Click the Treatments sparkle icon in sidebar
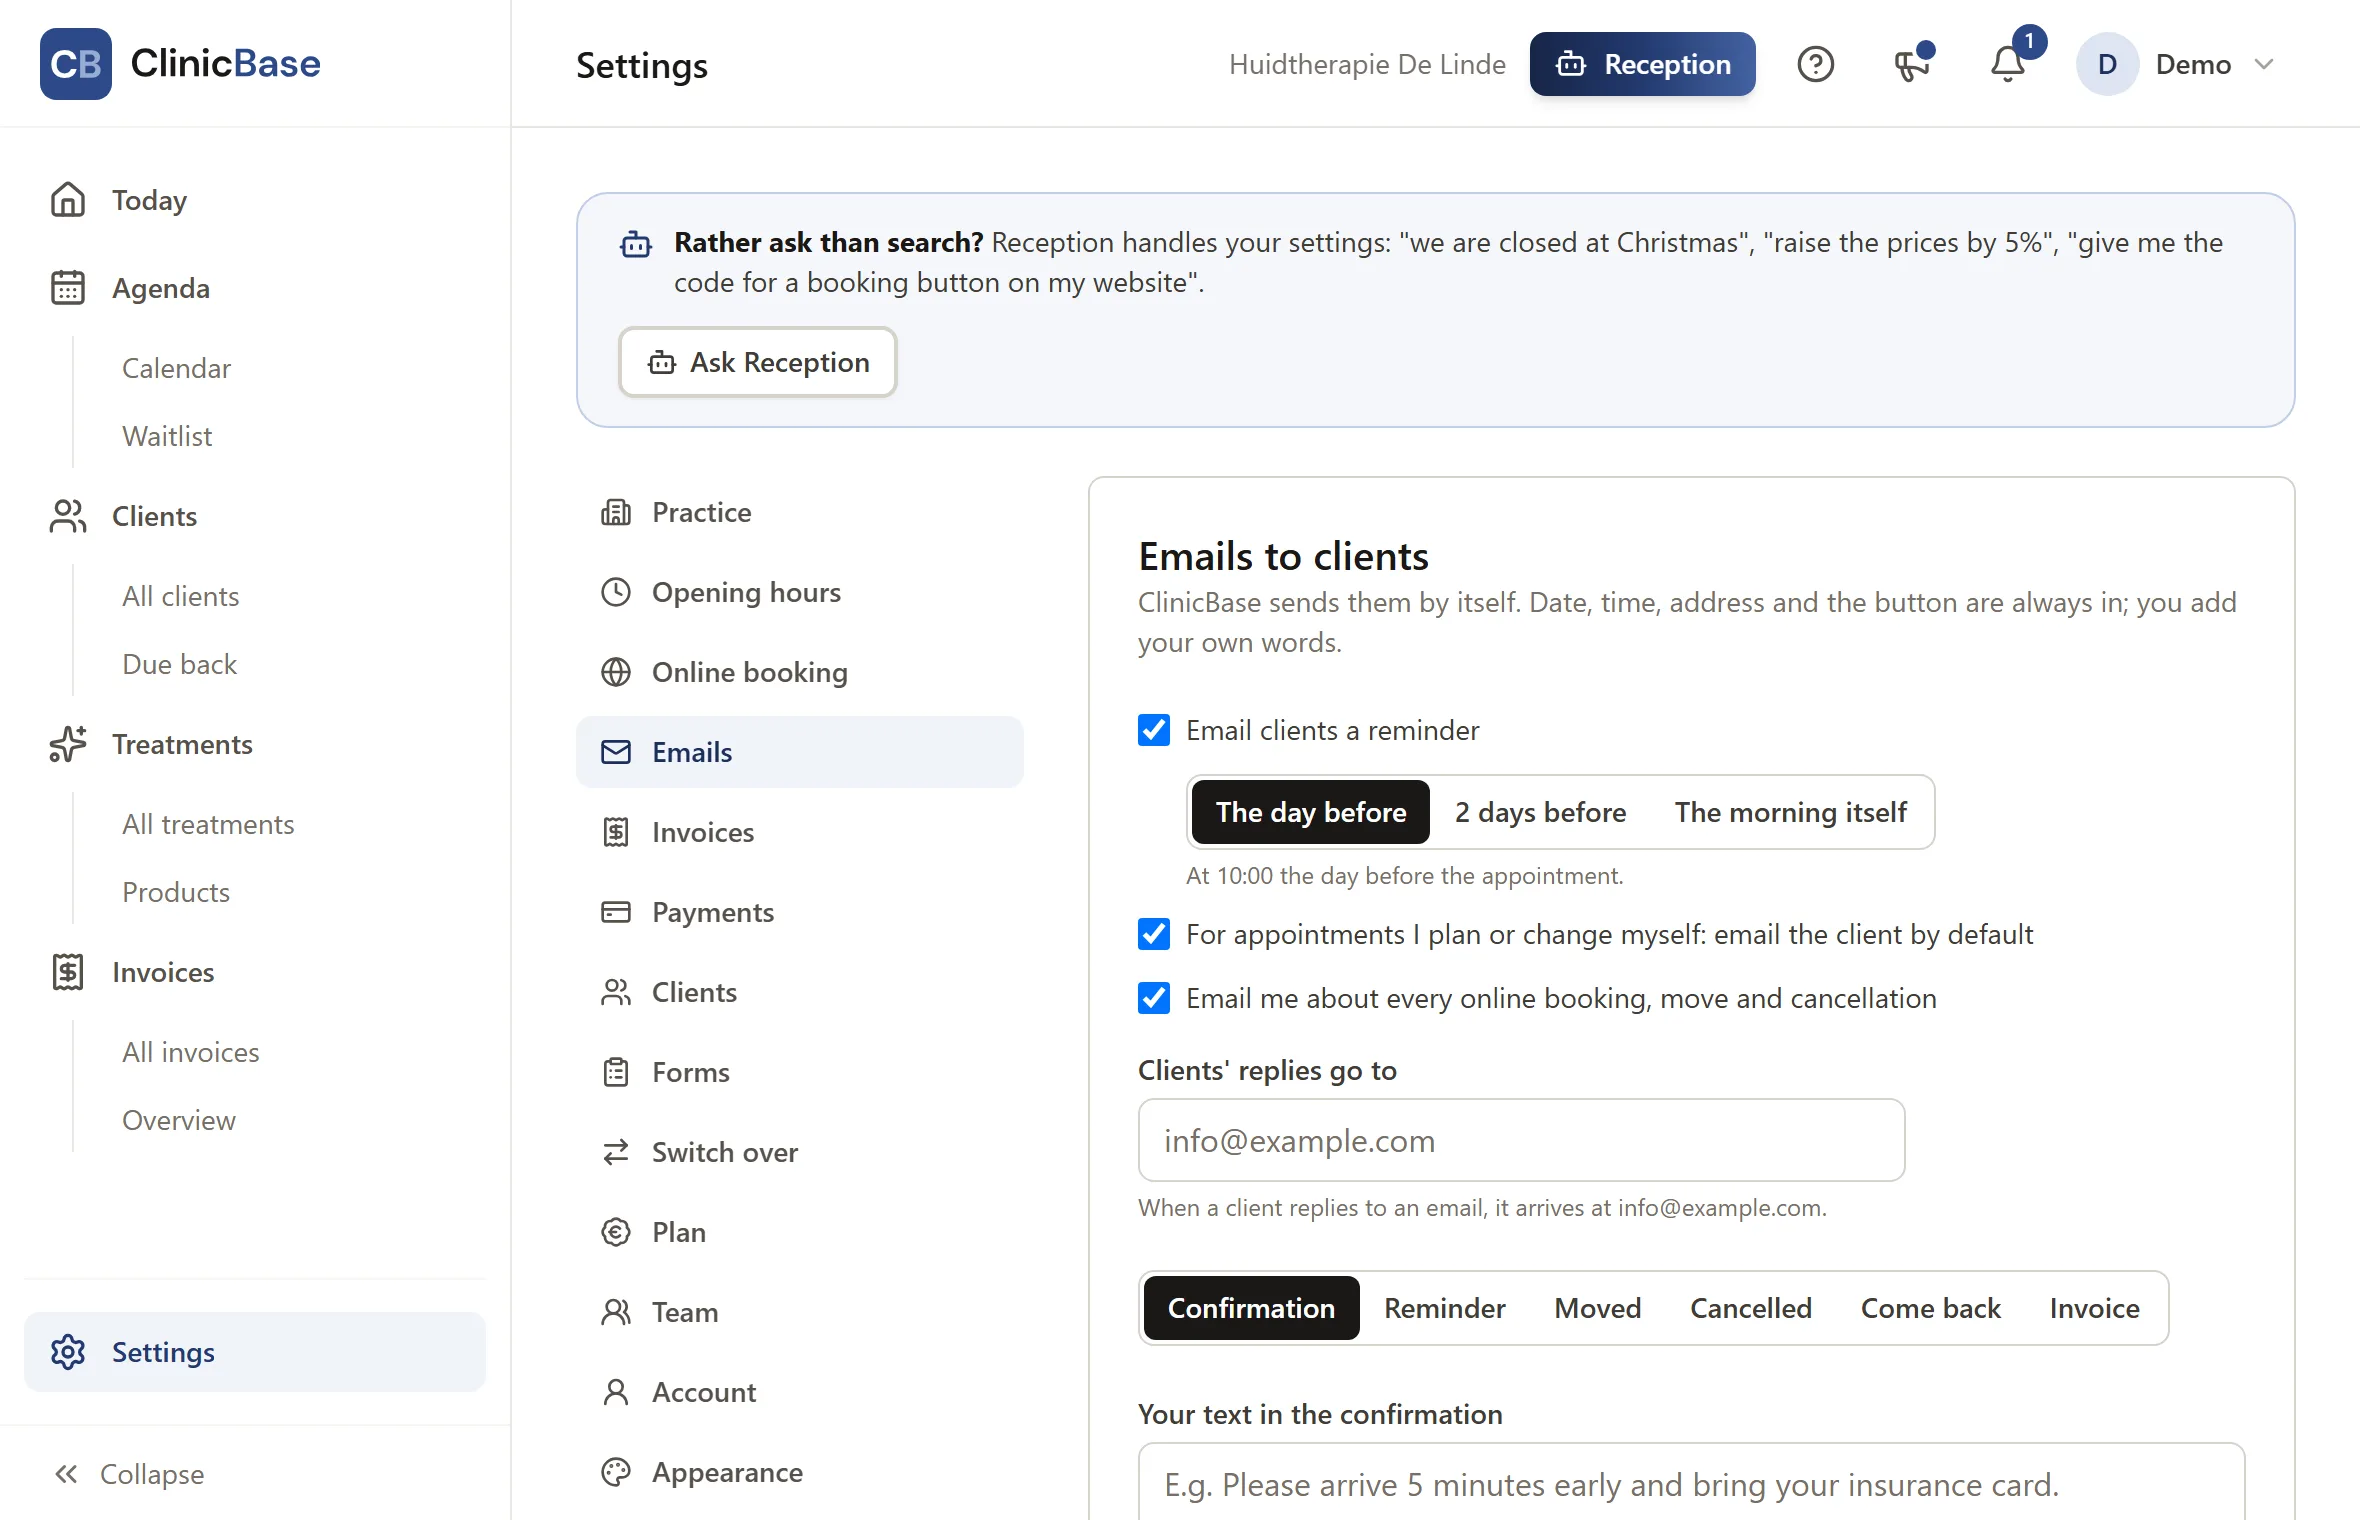 click(68, 744)
